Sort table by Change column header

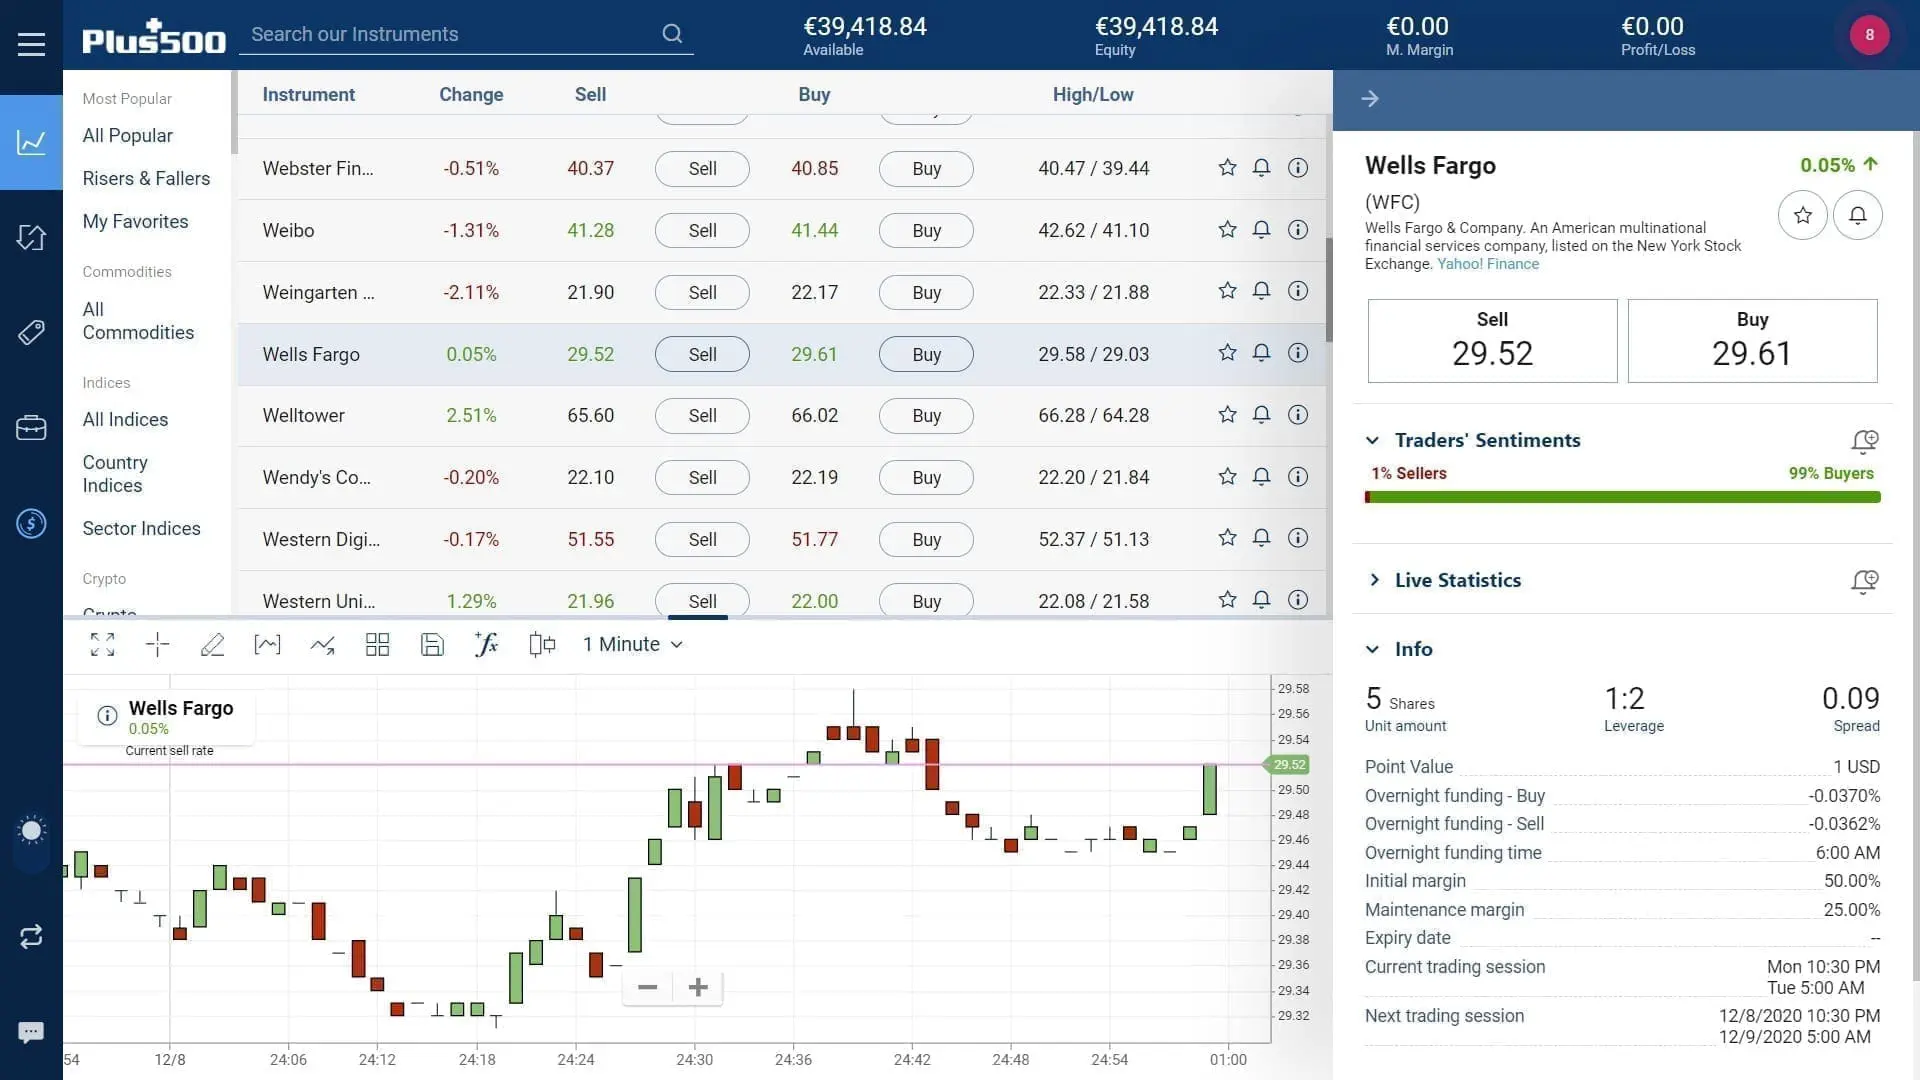pyautogui.click(x=471, y=94)
